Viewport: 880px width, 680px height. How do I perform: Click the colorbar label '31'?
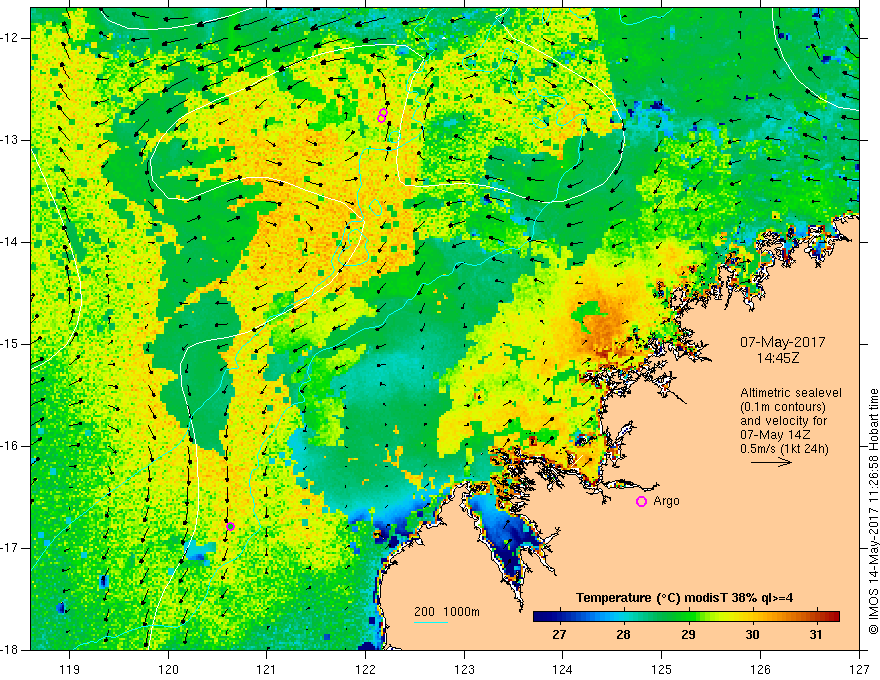point(816,635)
